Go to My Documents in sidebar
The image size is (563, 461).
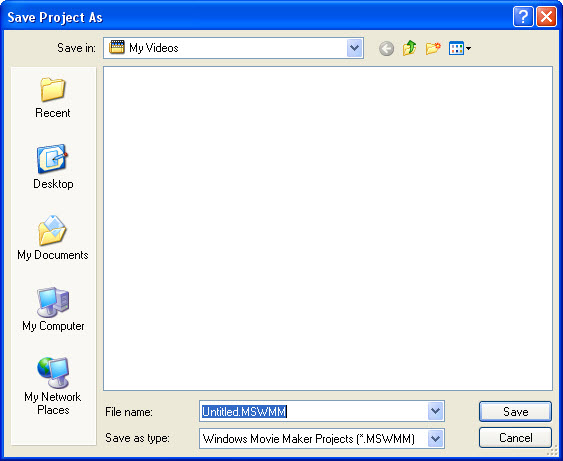coord(53,238)
